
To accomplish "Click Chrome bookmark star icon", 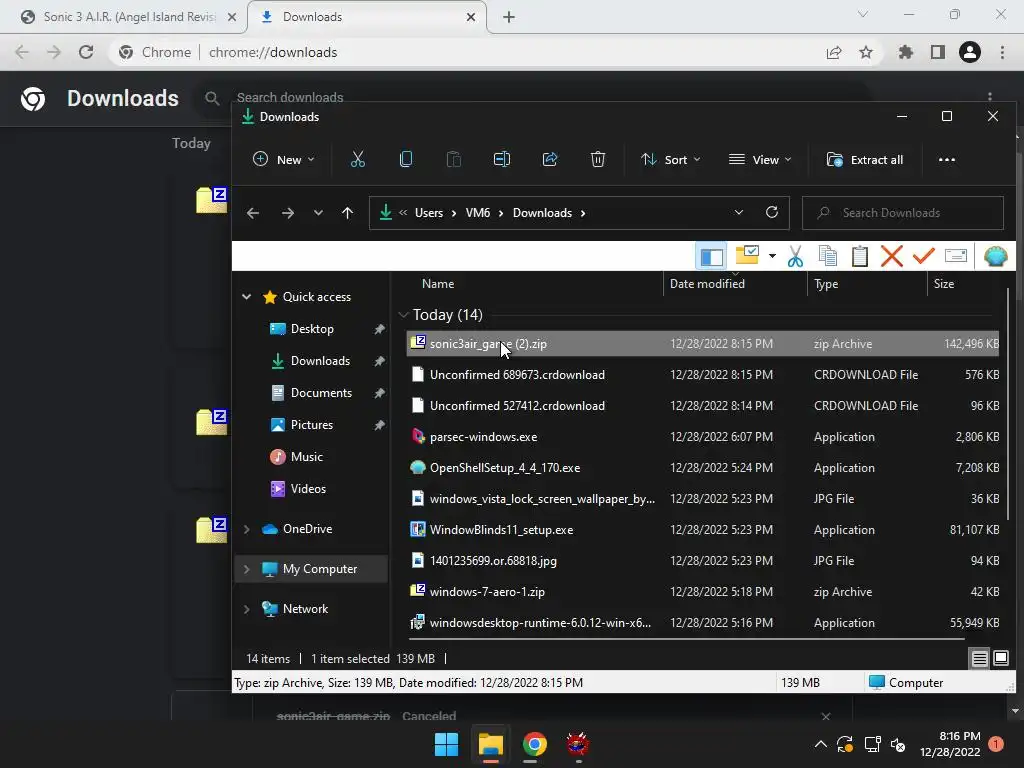I will click(865, 52).
